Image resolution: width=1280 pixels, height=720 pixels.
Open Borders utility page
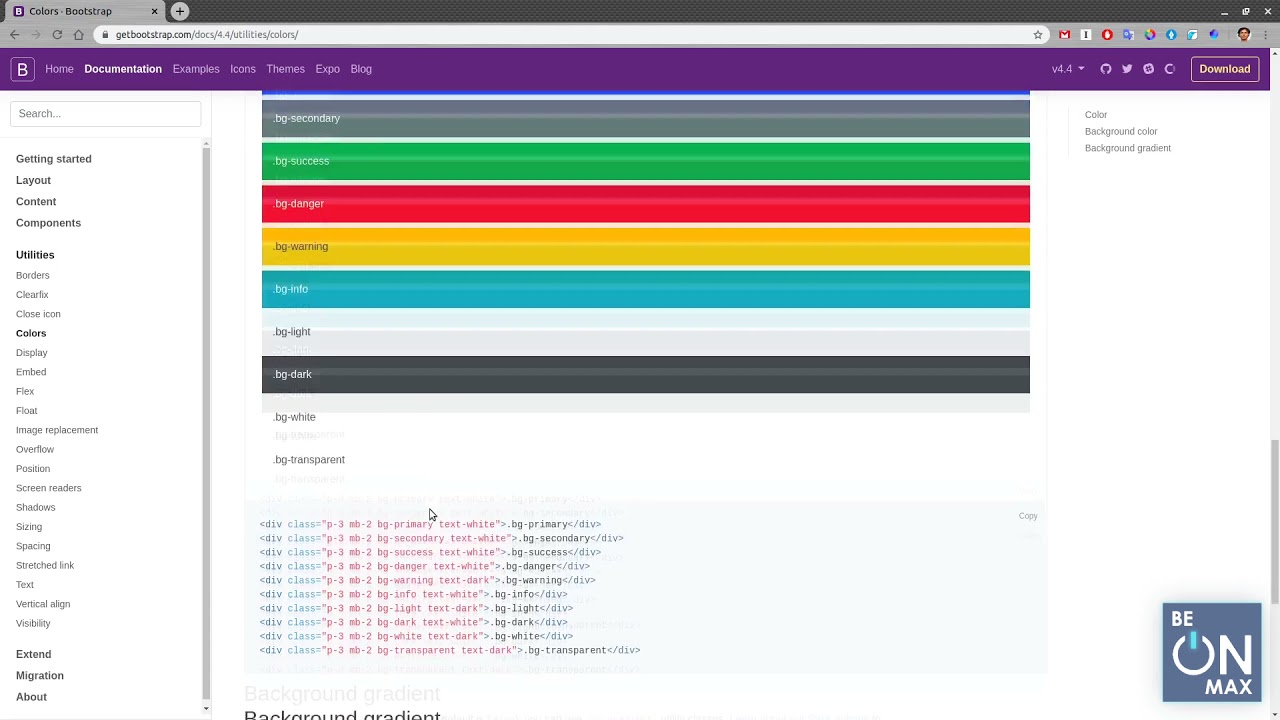32,275
